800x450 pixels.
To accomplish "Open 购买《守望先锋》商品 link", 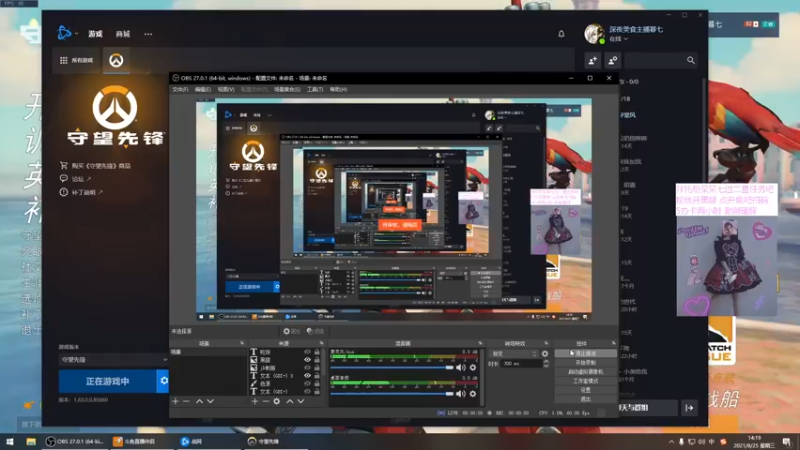I will pos(95,165).
